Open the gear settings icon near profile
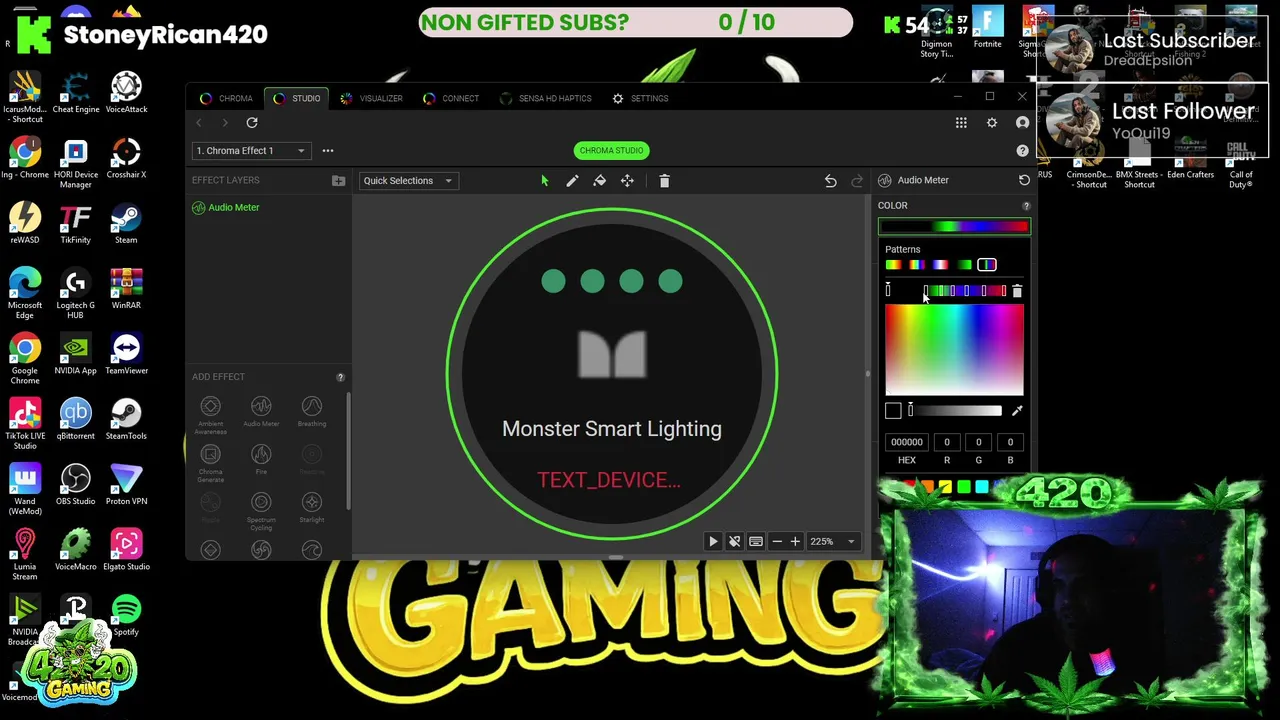Image resolution: width=1280 pixels, height=720 pixels. 992,122
